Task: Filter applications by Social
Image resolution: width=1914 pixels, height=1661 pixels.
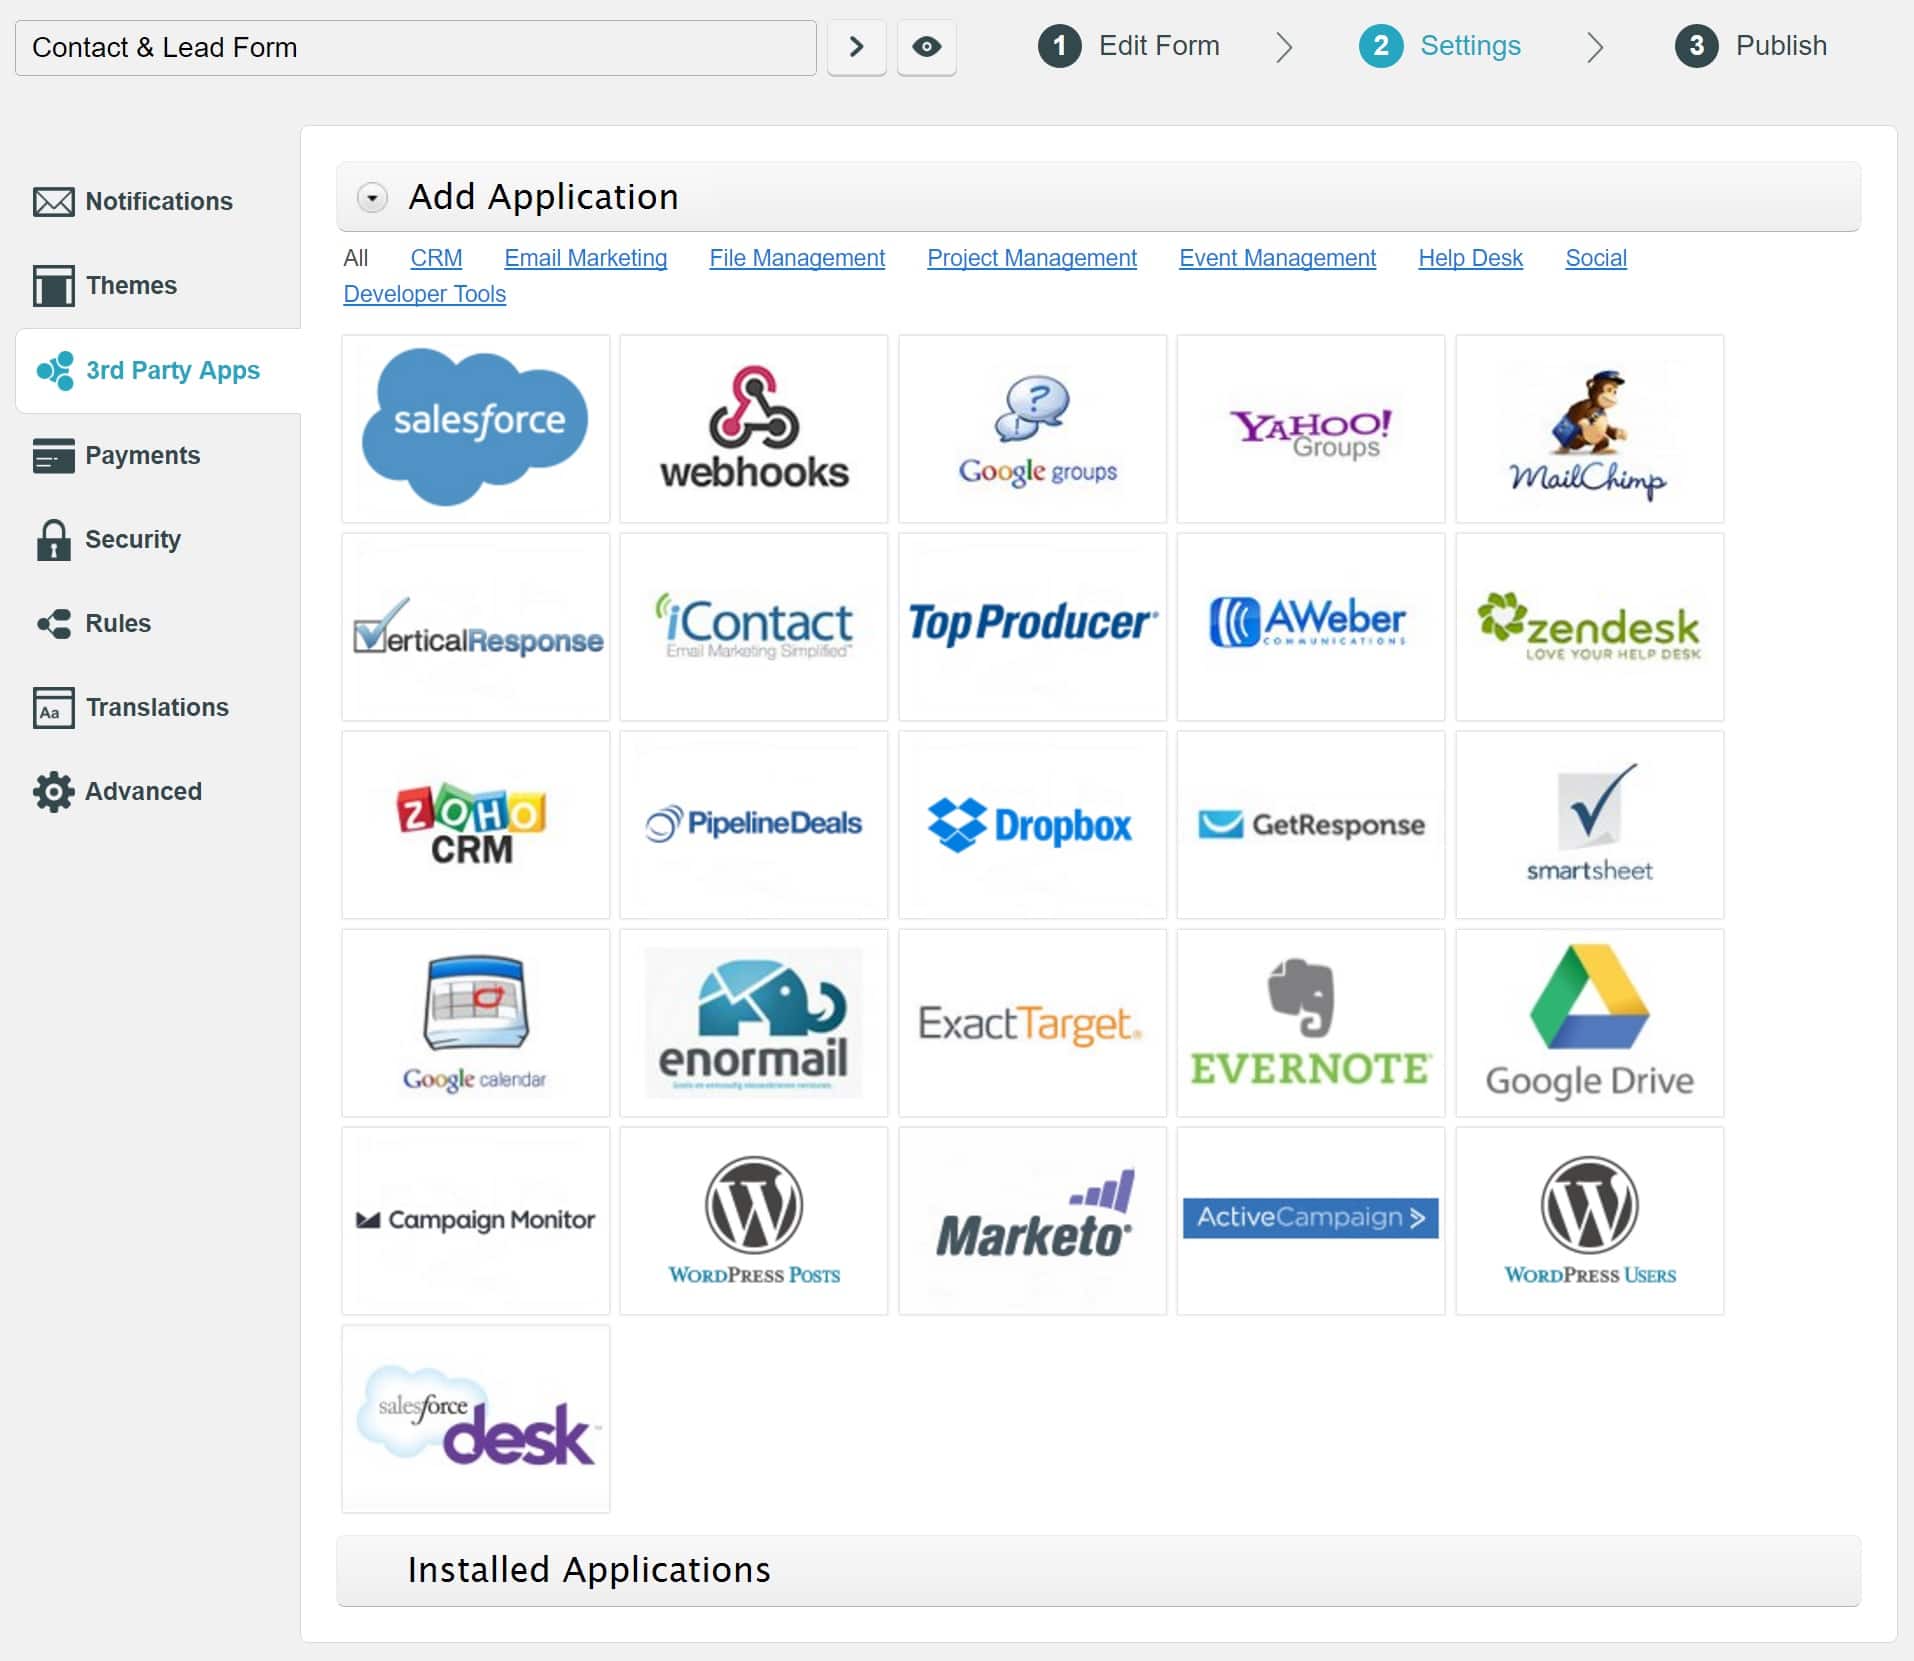Action: [1595, 258]
